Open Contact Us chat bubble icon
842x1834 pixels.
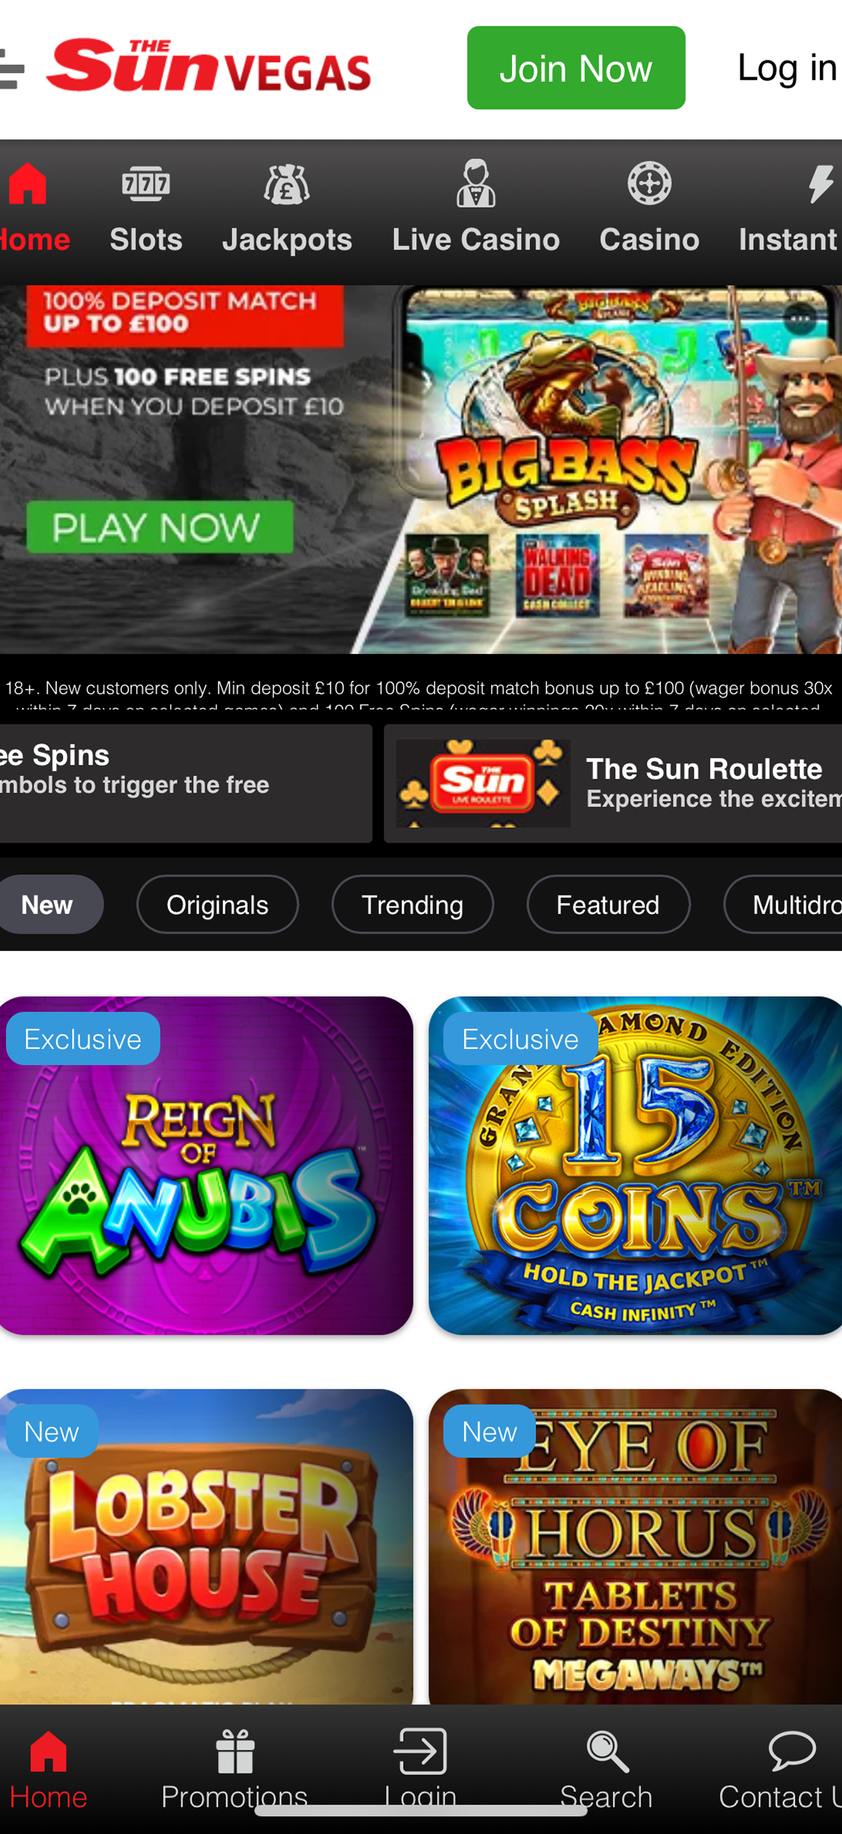coord(792,1751)
